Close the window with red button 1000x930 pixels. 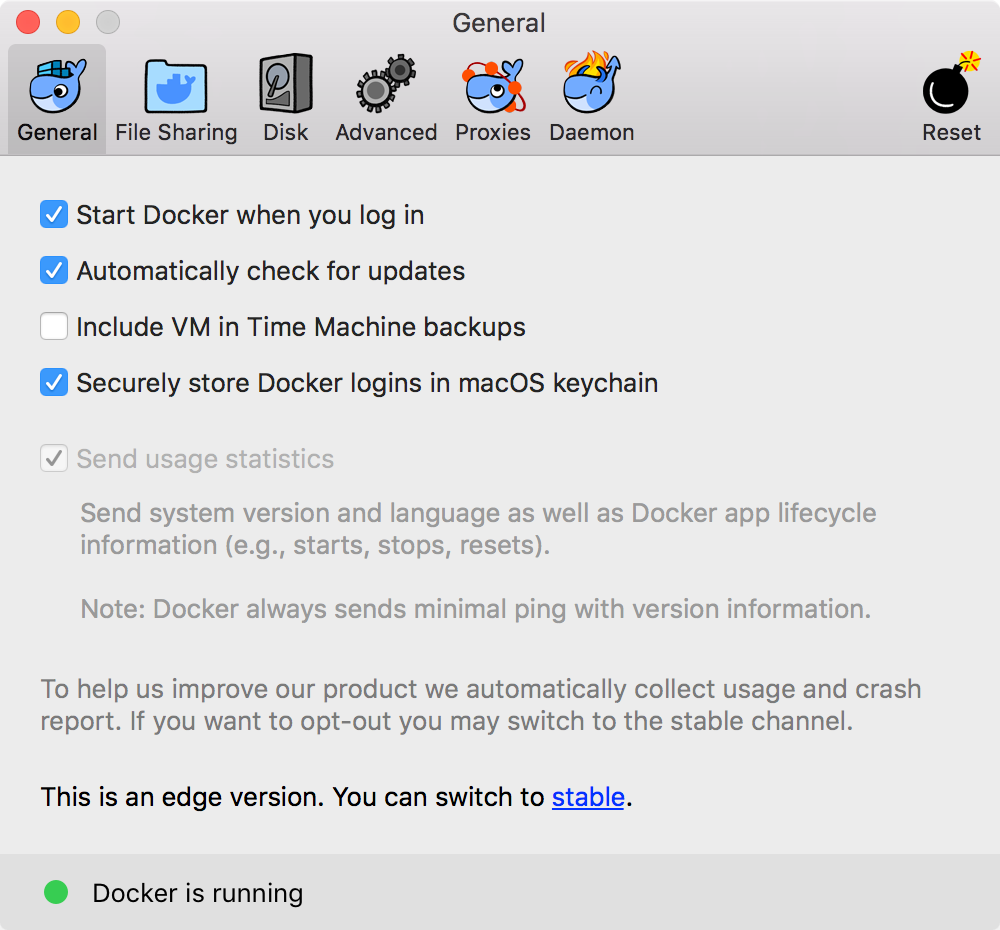point(28,22)
